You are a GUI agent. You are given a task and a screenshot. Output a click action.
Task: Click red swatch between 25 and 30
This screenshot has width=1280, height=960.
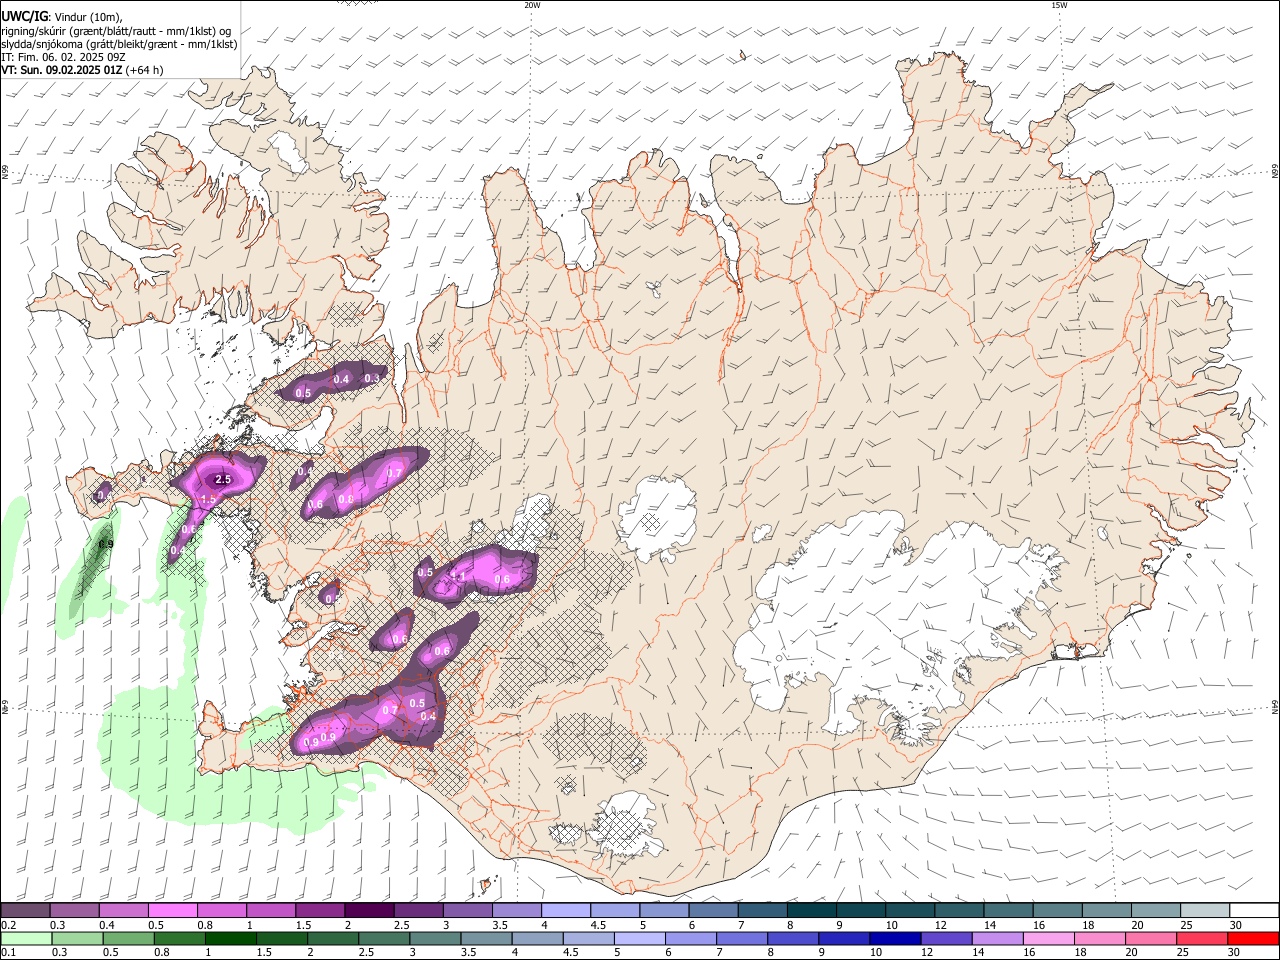click(1204, 939)
